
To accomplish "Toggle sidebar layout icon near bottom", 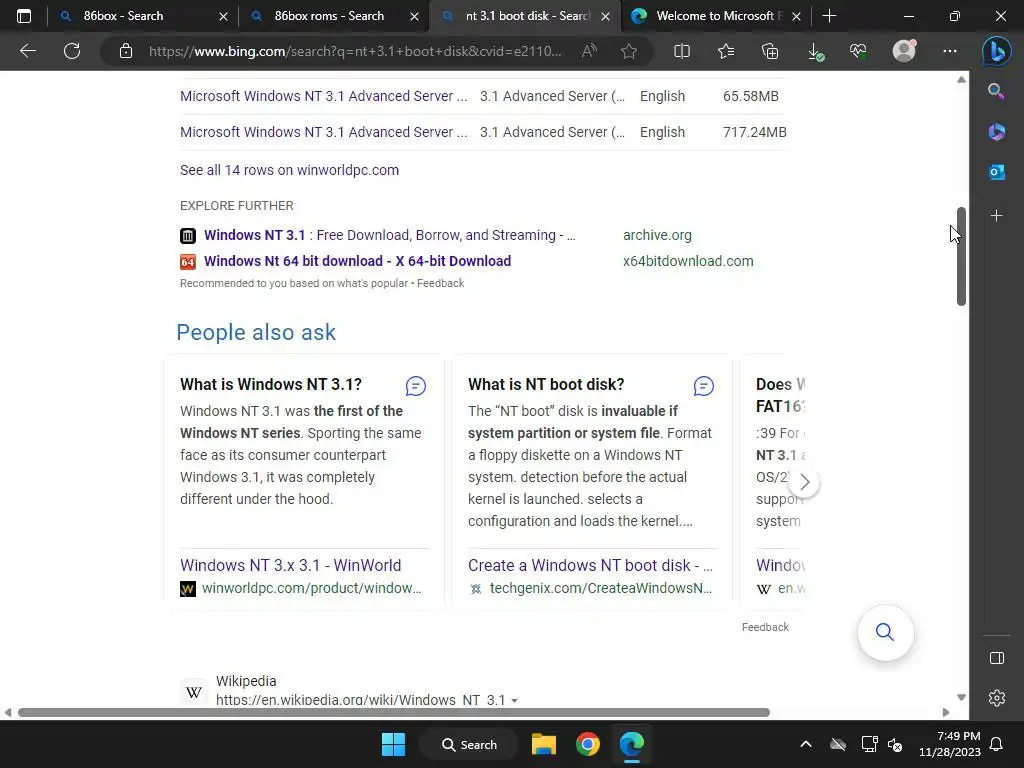I will point(997,658).
